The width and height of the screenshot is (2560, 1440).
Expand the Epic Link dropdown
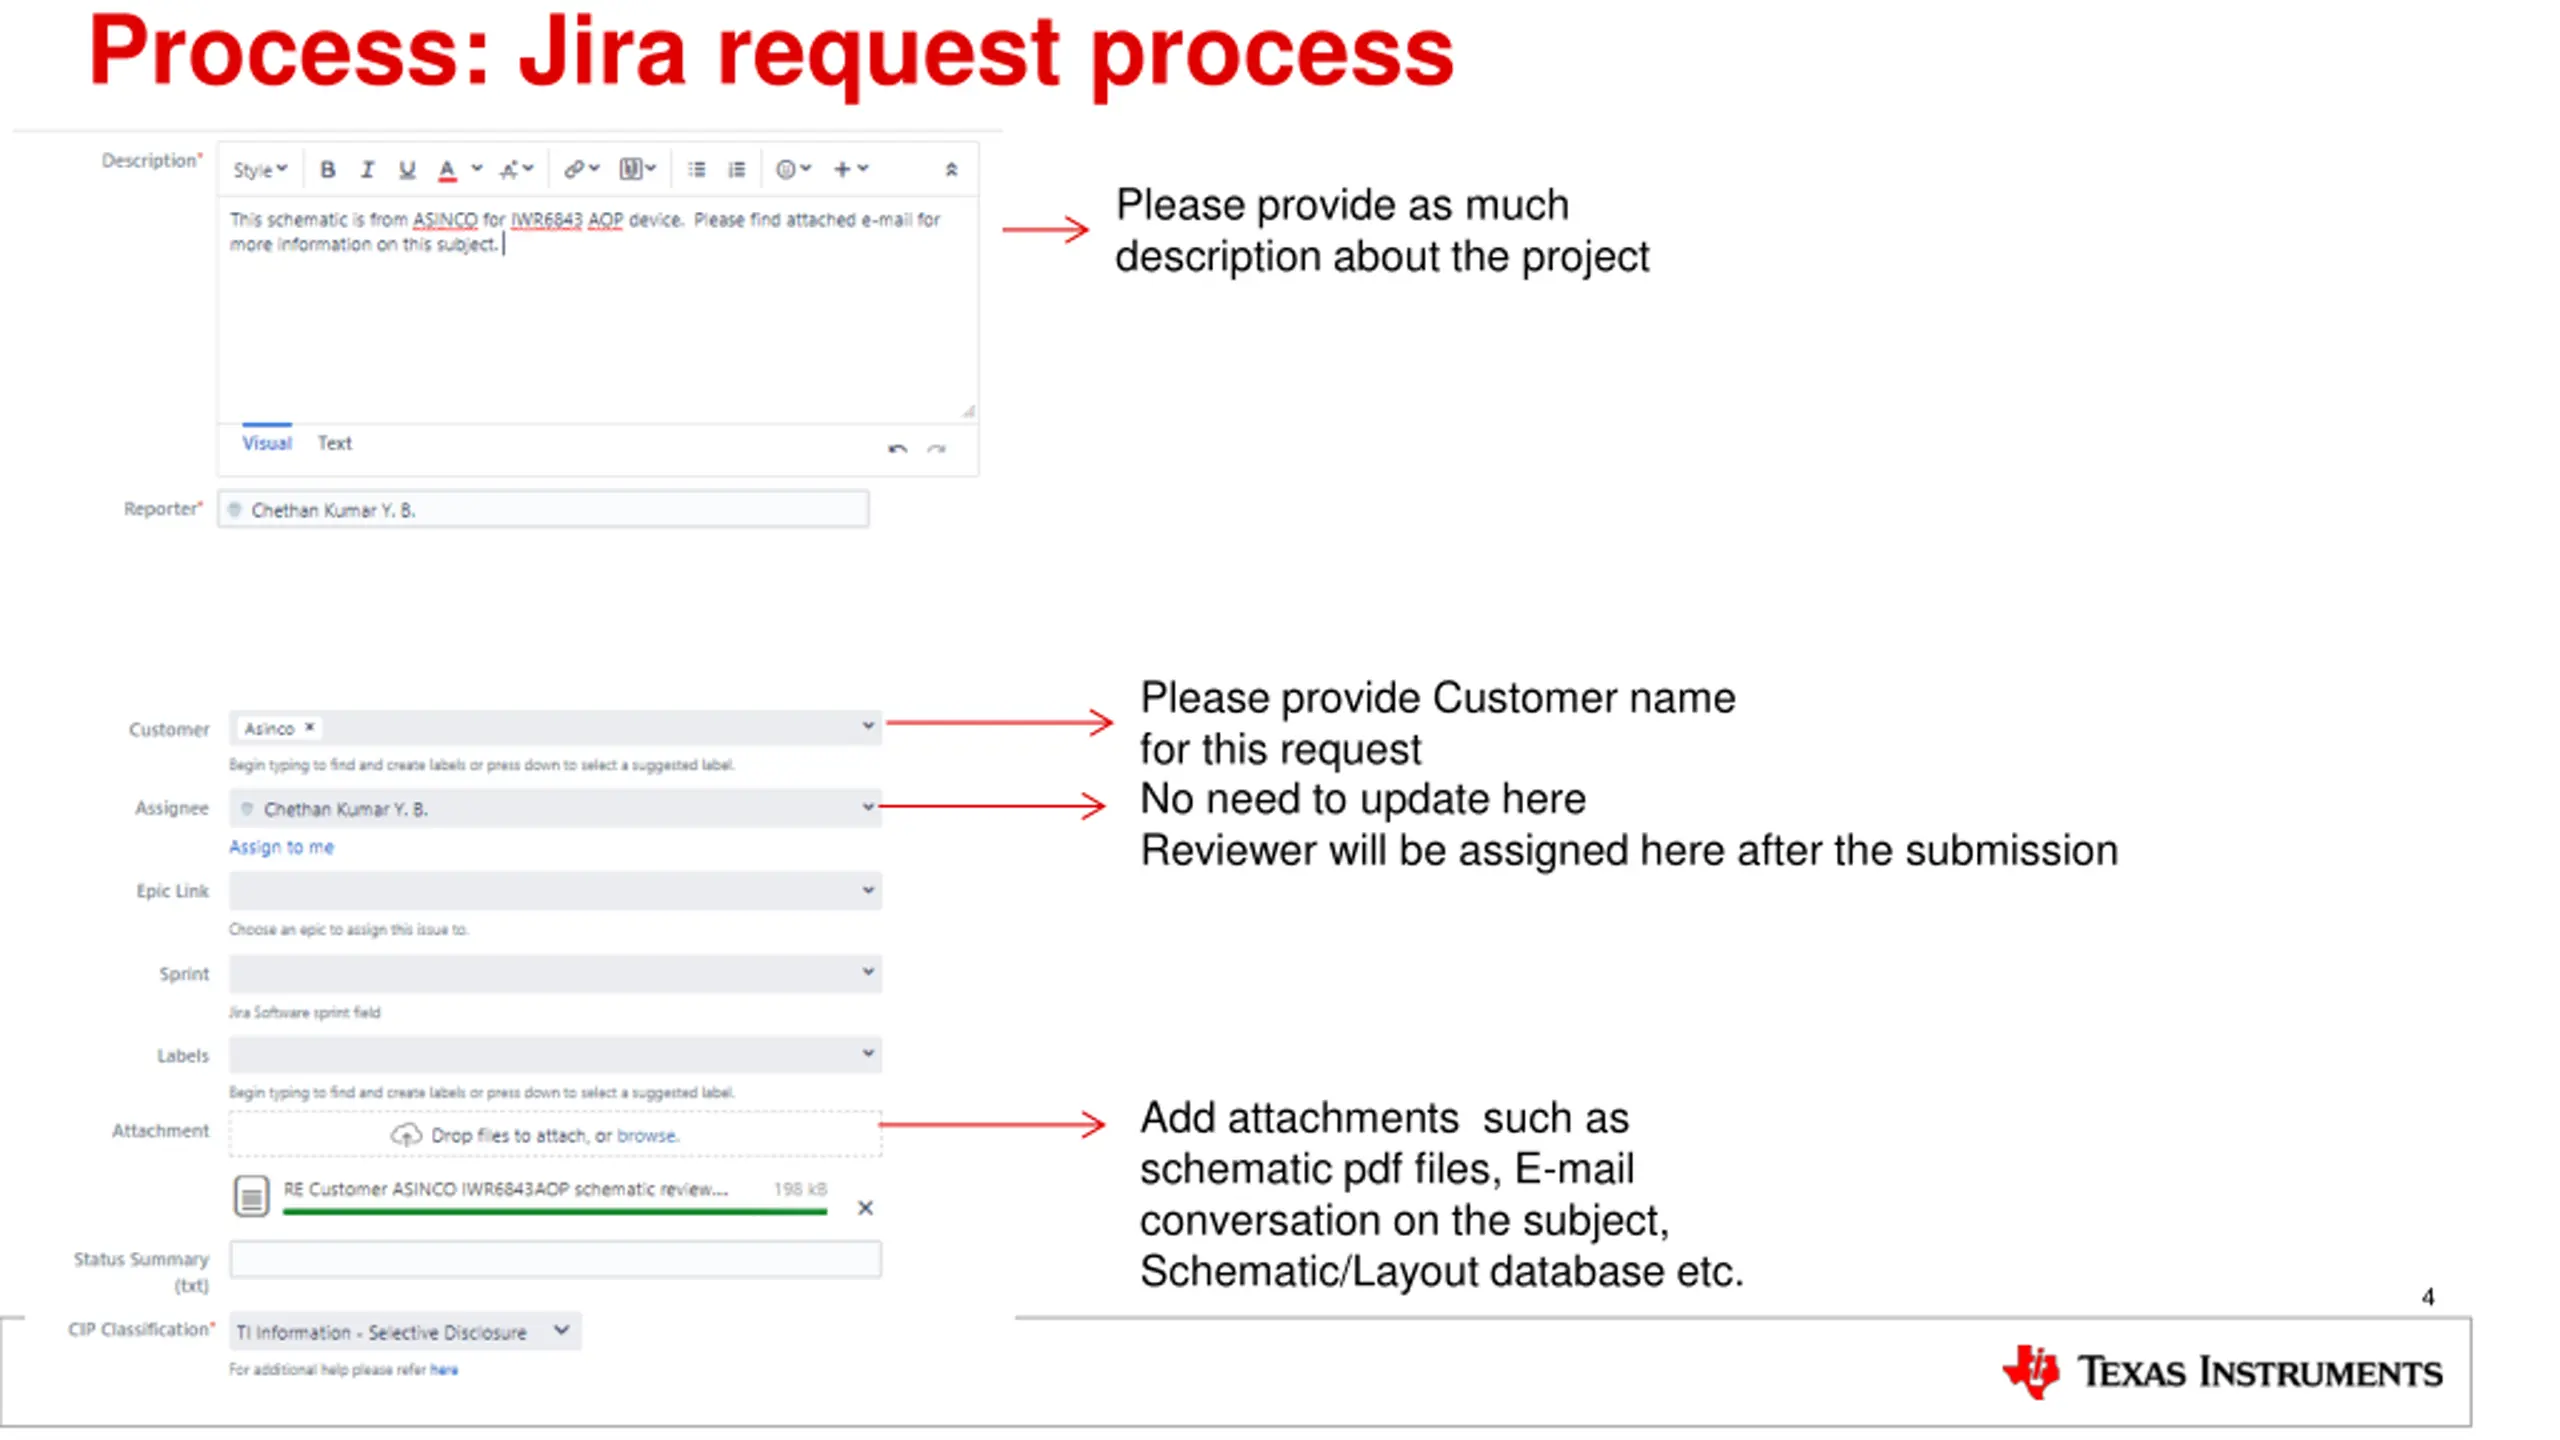(867, 890)
